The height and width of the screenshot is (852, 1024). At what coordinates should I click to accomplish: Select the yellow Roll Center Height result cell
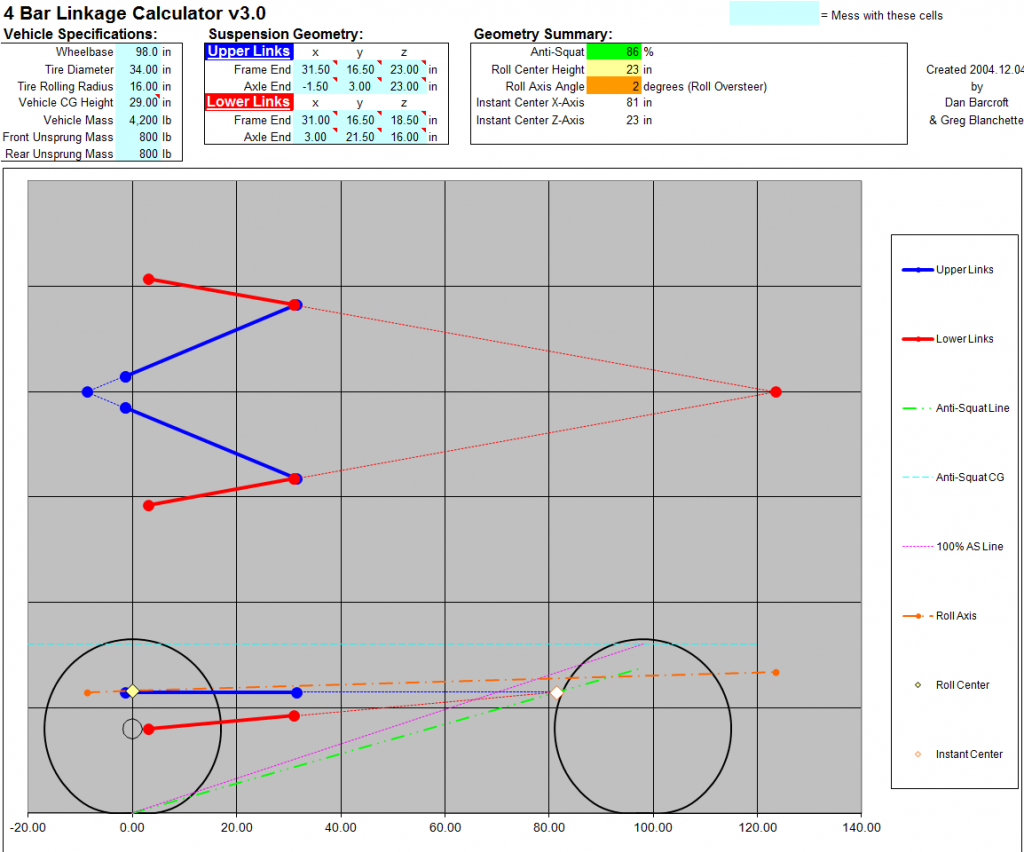coord(614,69)
